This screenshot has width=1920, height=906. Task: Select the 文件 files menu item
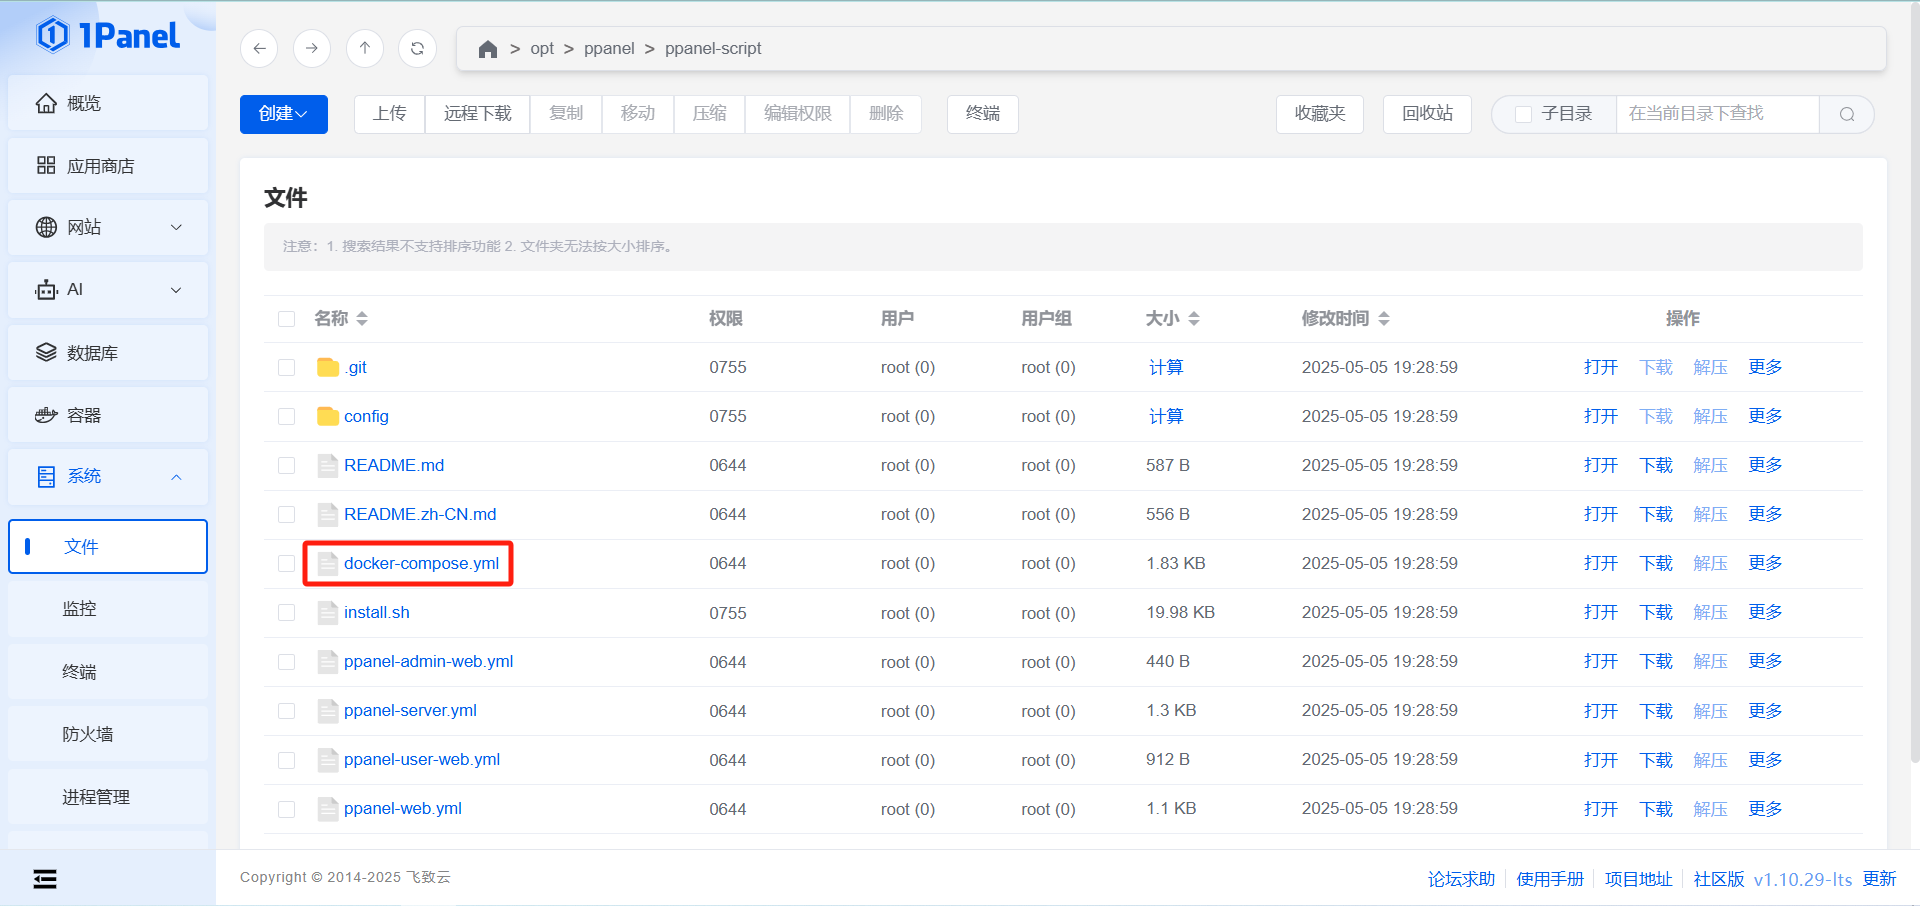[108, 546]
